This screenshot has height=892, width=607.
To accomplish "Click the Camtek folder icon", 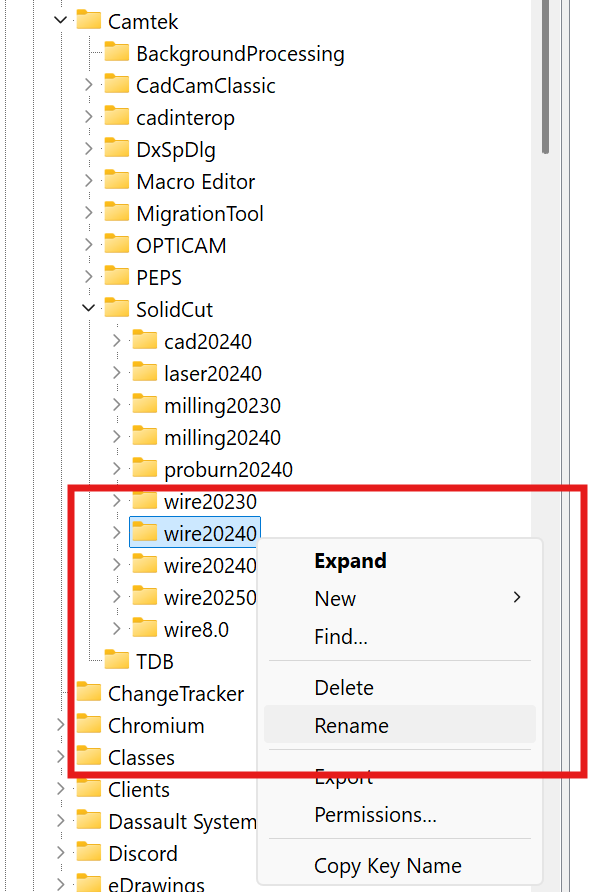I will pyautogui.click(x=89, y=19).
